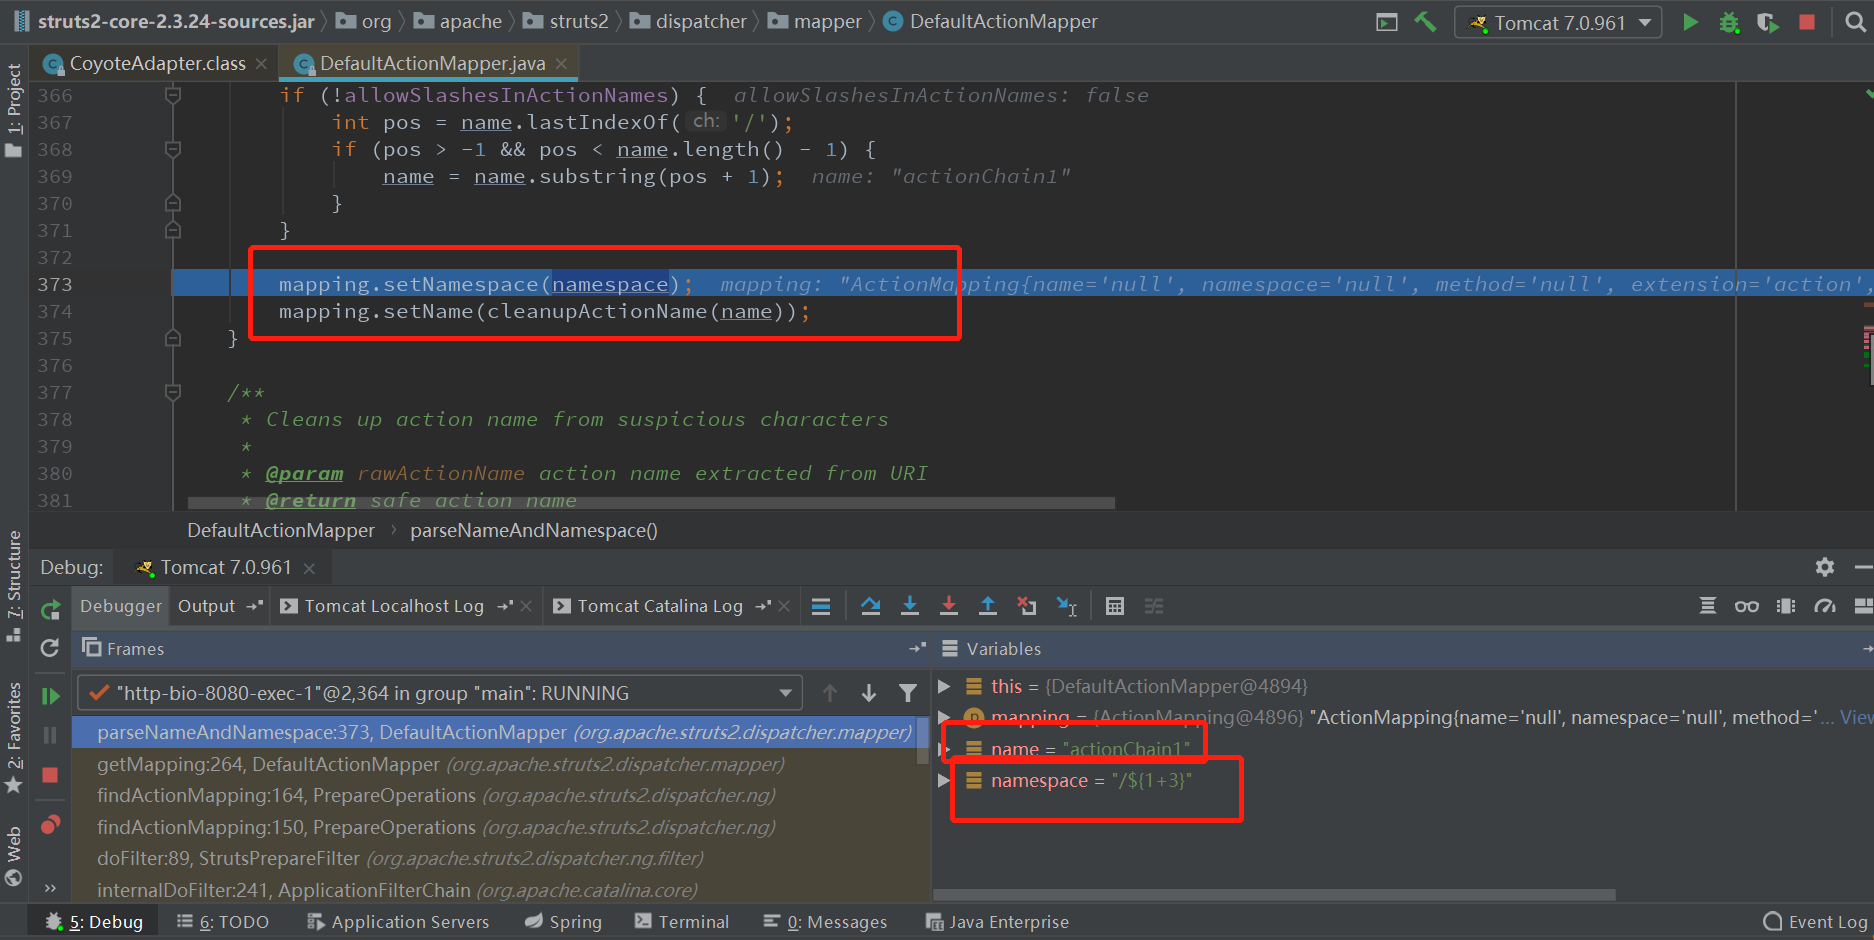
Task: Click the horizontal scrollbar under the code editor
Action: click(x=651, y=503)
